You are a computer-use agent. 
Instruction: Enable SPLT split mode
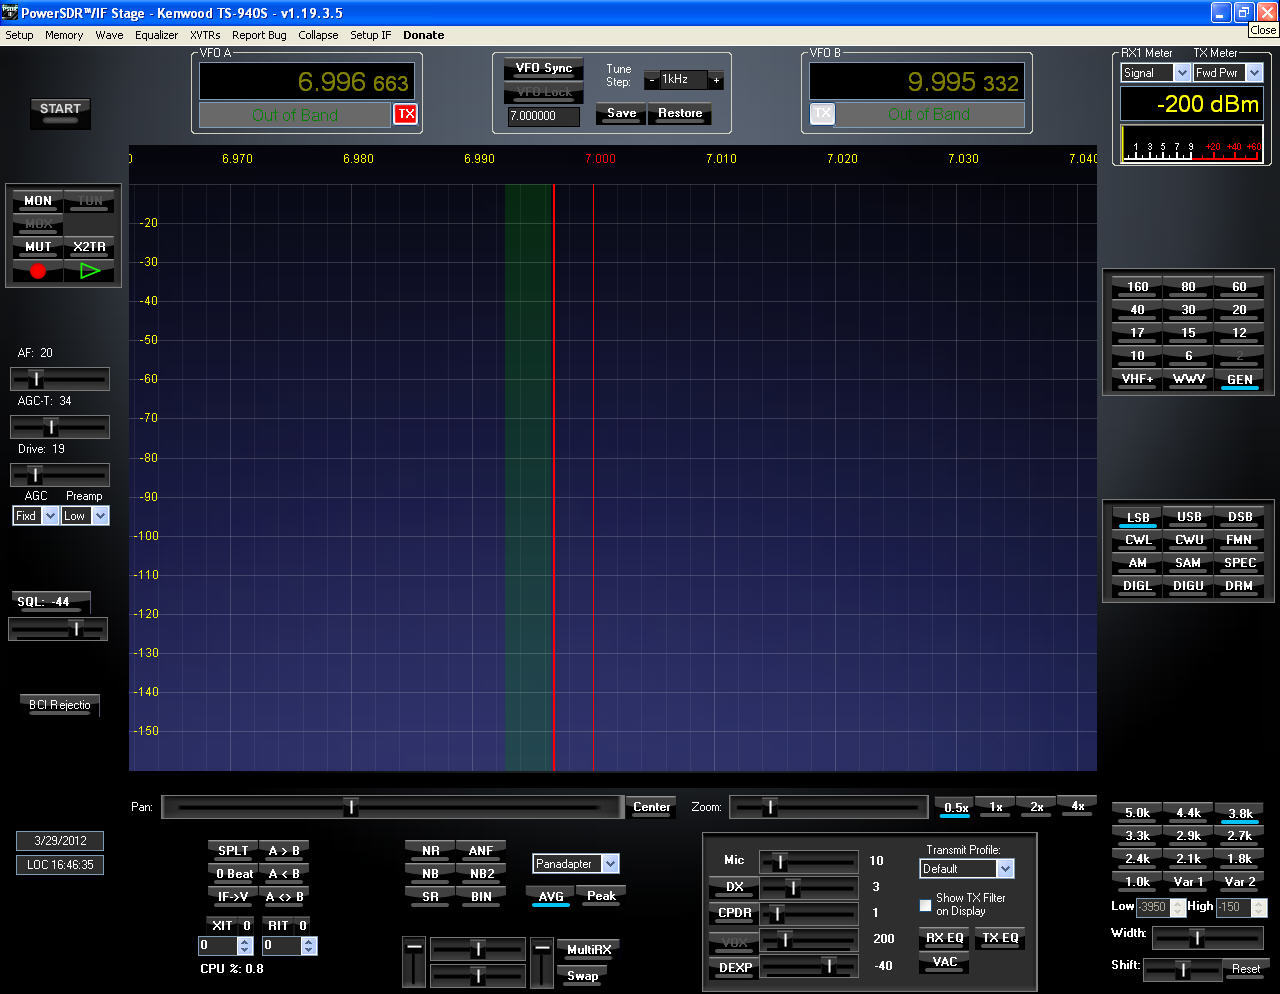coord(233,851)
